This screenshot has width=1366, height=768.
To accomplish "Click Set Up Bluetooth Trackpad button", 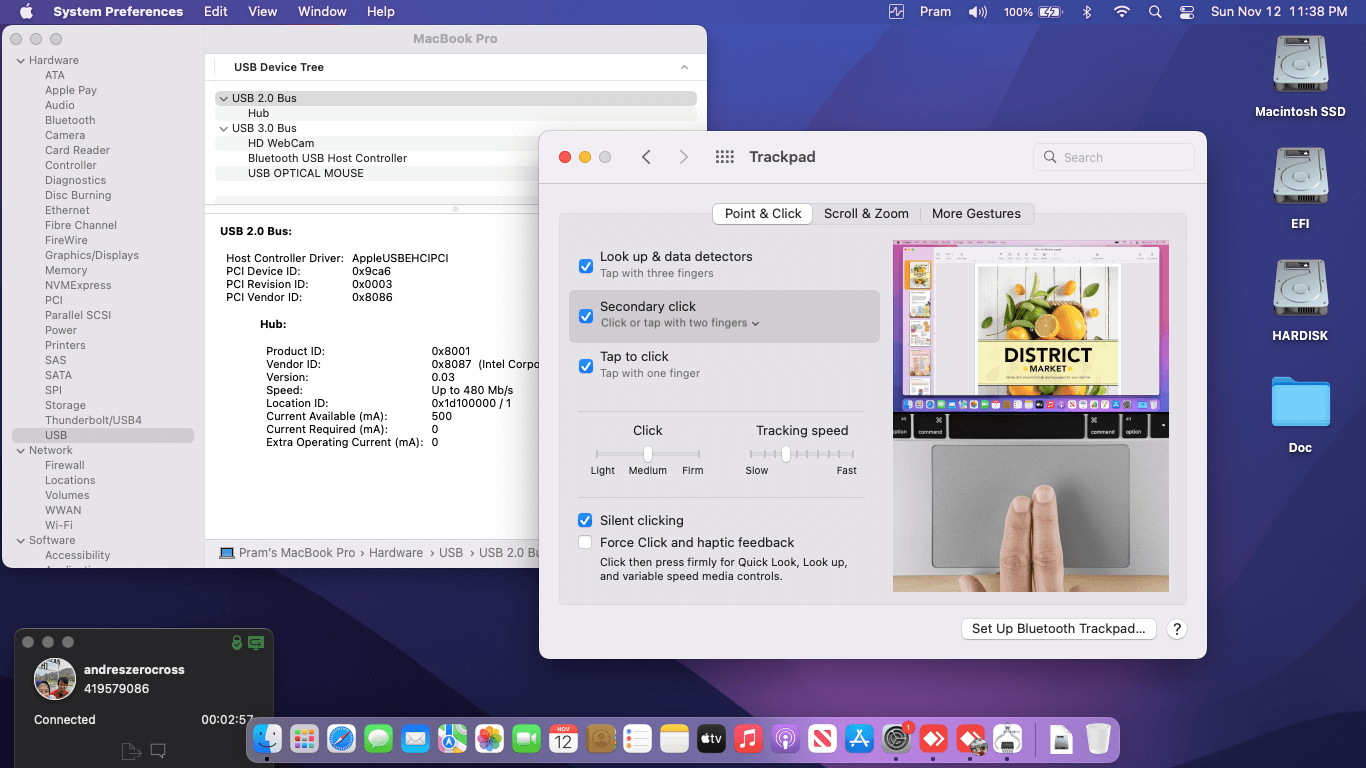I will click(x=1058, y=629).
